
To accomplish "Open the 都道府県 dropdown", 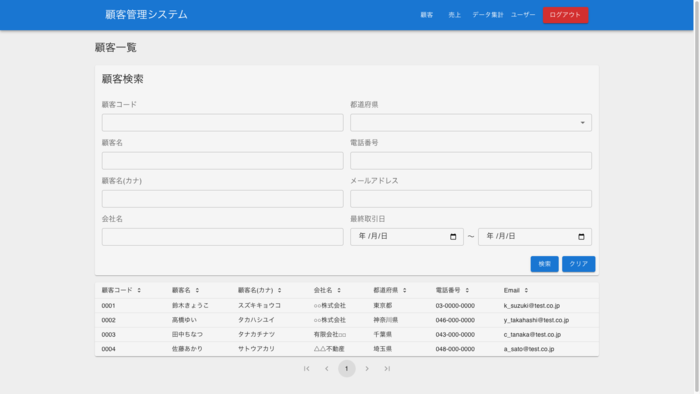I will 471,123.
